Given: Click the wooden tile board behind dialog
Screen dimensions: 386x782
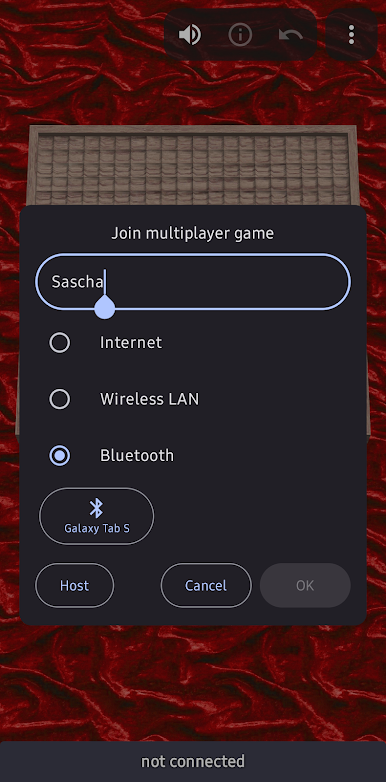Looking at the screenshot, I should (x=193, y=165).
